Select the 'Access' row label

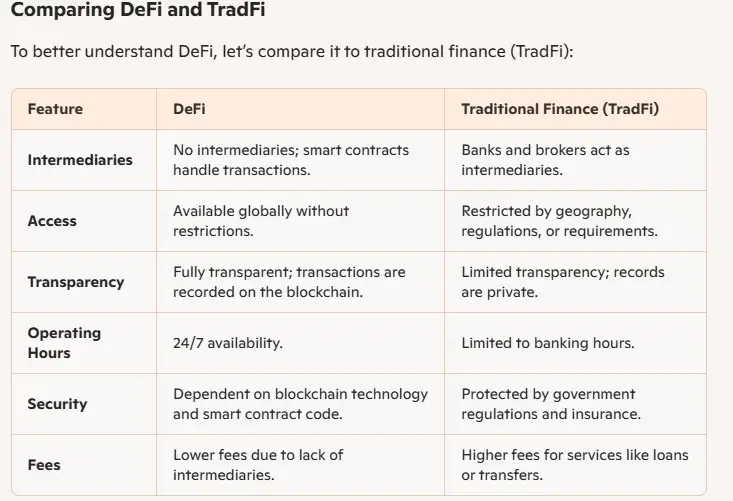coord(52,221)
